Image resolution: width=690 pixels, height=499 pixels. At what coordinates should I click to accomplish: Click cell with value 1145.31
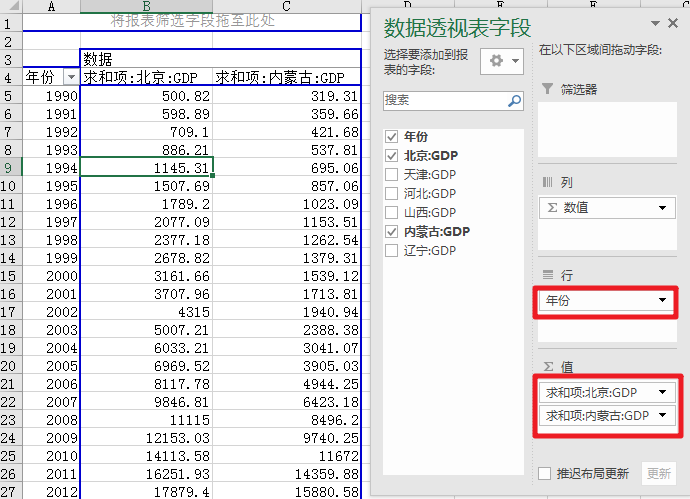point(147,168)
